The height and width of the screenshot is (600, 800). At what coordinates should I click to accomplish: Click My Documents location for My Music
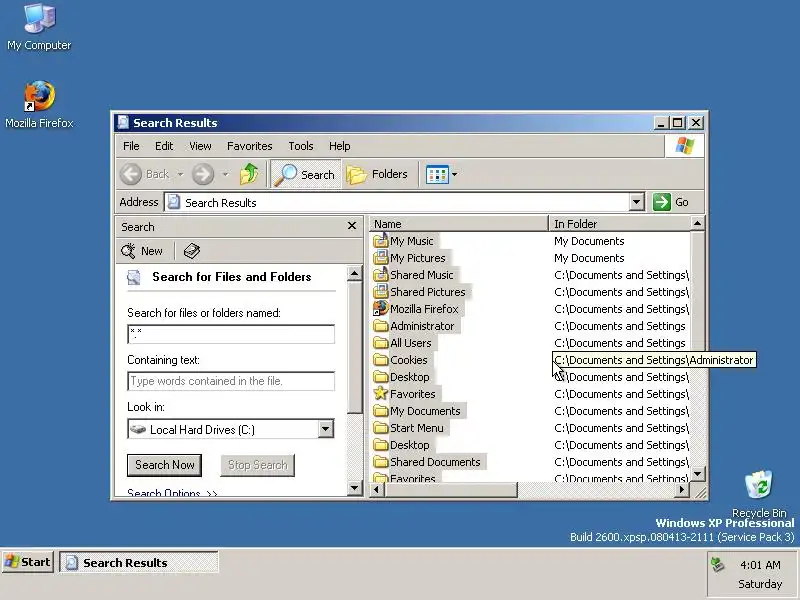(589, 241)
